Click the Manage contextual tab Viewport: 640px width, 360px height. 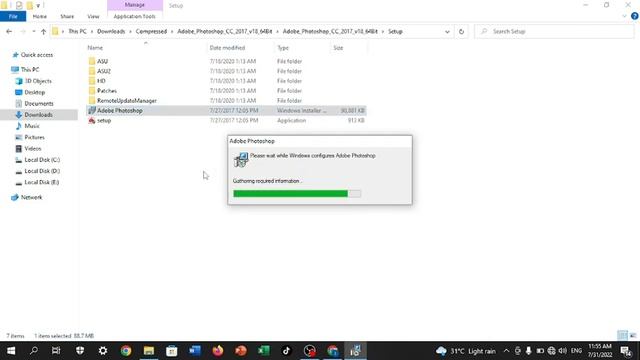(x=135, y=5)
